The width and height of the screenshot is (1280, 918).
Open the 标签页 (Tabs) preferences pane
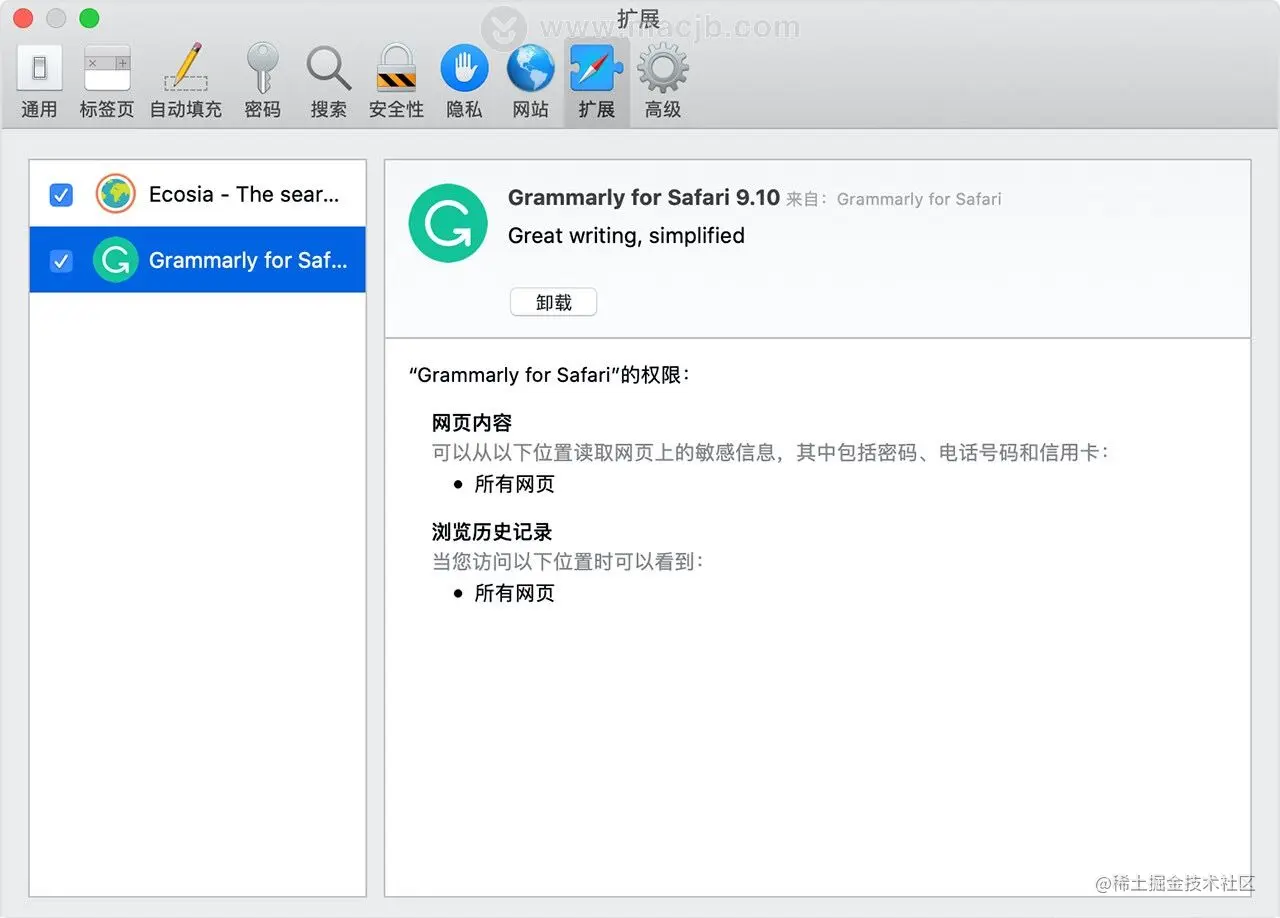click(107, 82)
